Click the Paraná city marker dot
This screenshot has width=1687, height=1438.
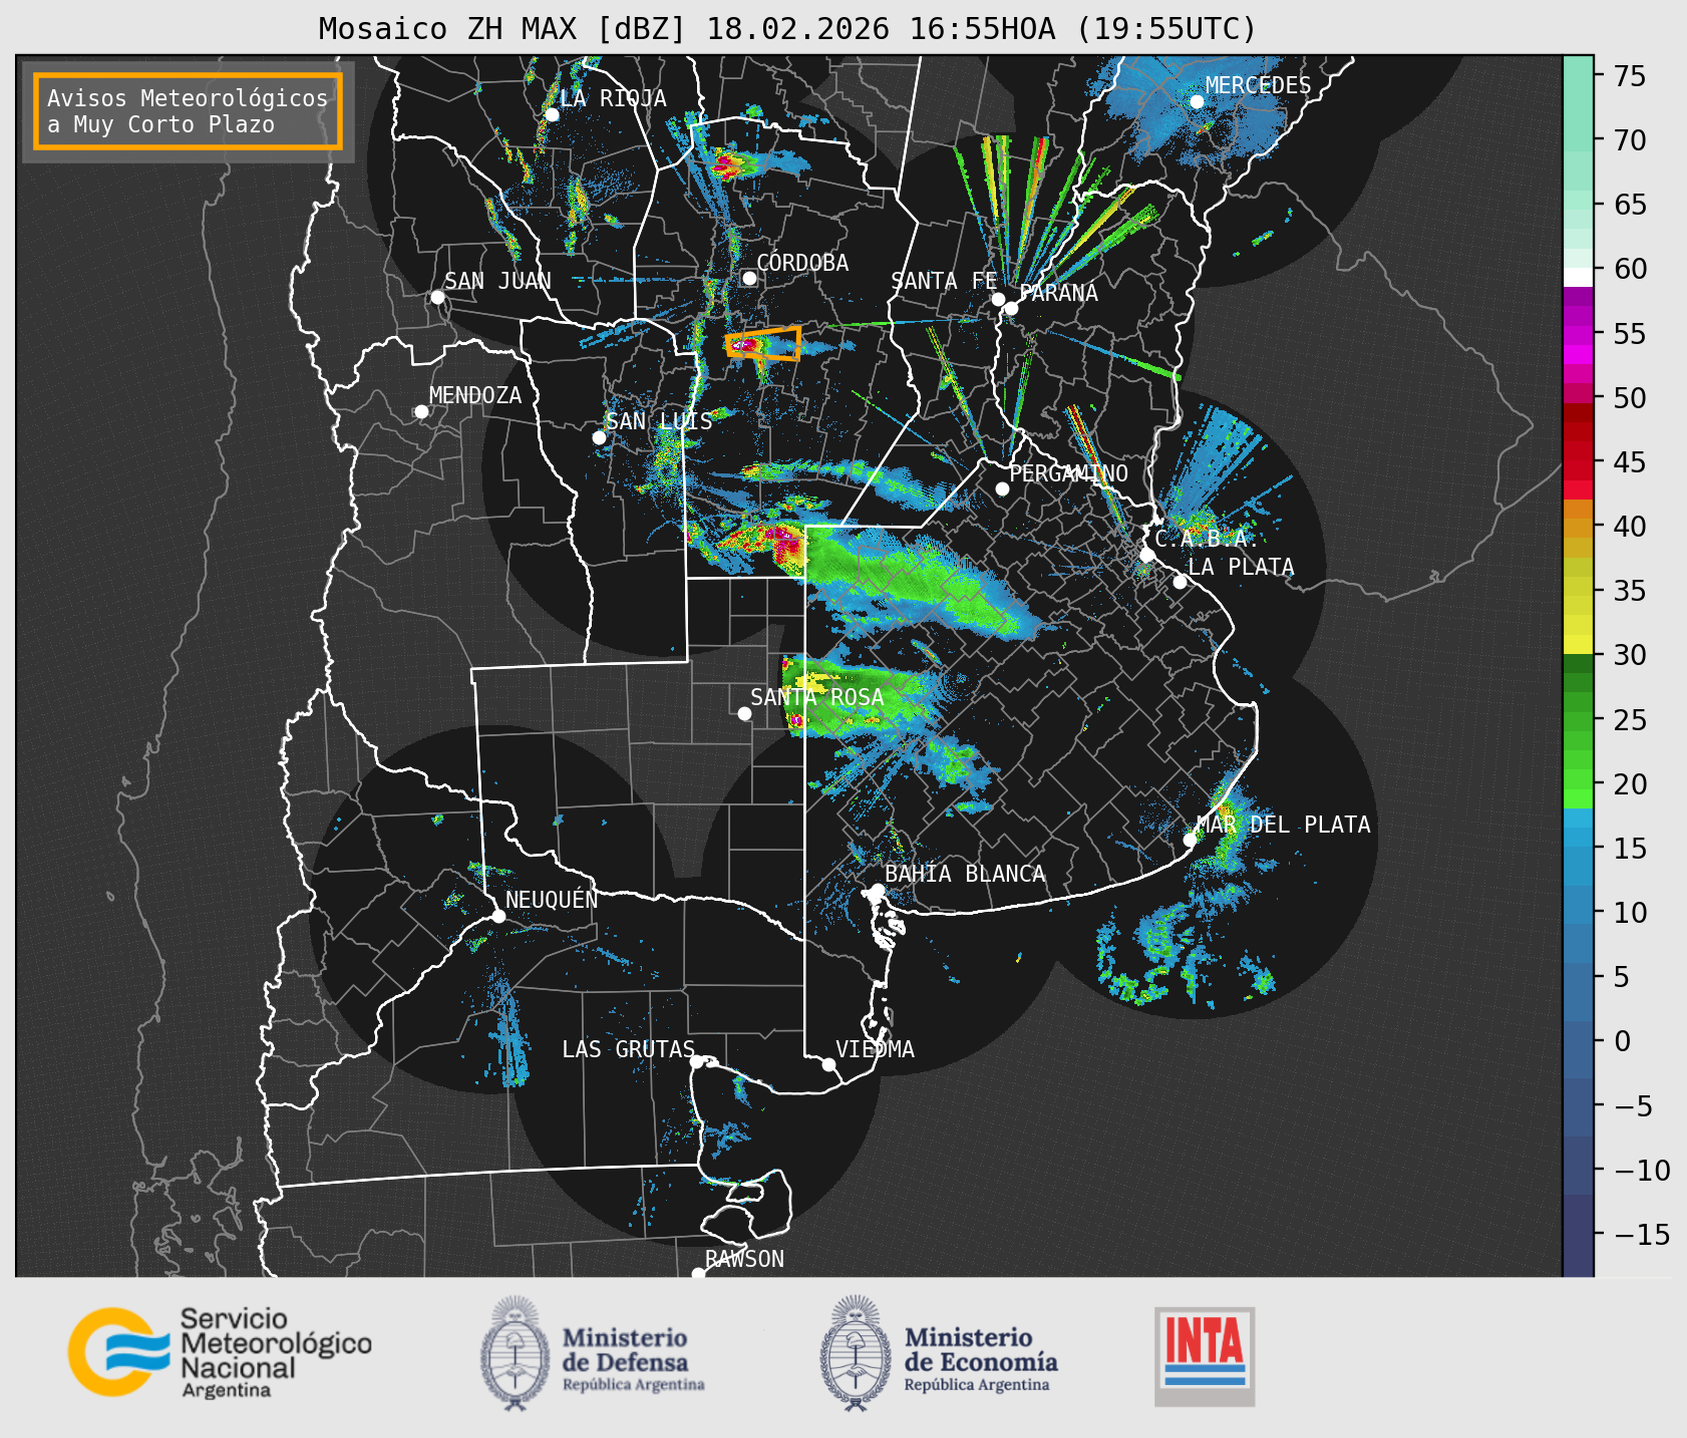1011,308
